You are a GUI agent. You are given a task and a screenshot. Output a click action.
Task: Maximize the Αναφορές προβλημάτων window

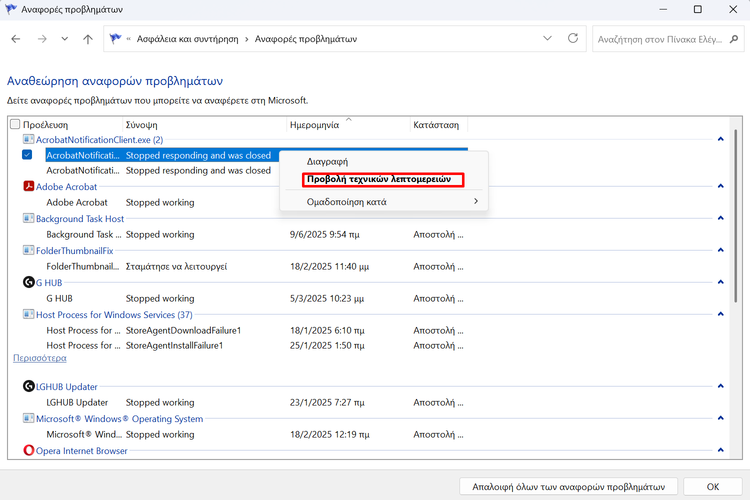(697, 9)
